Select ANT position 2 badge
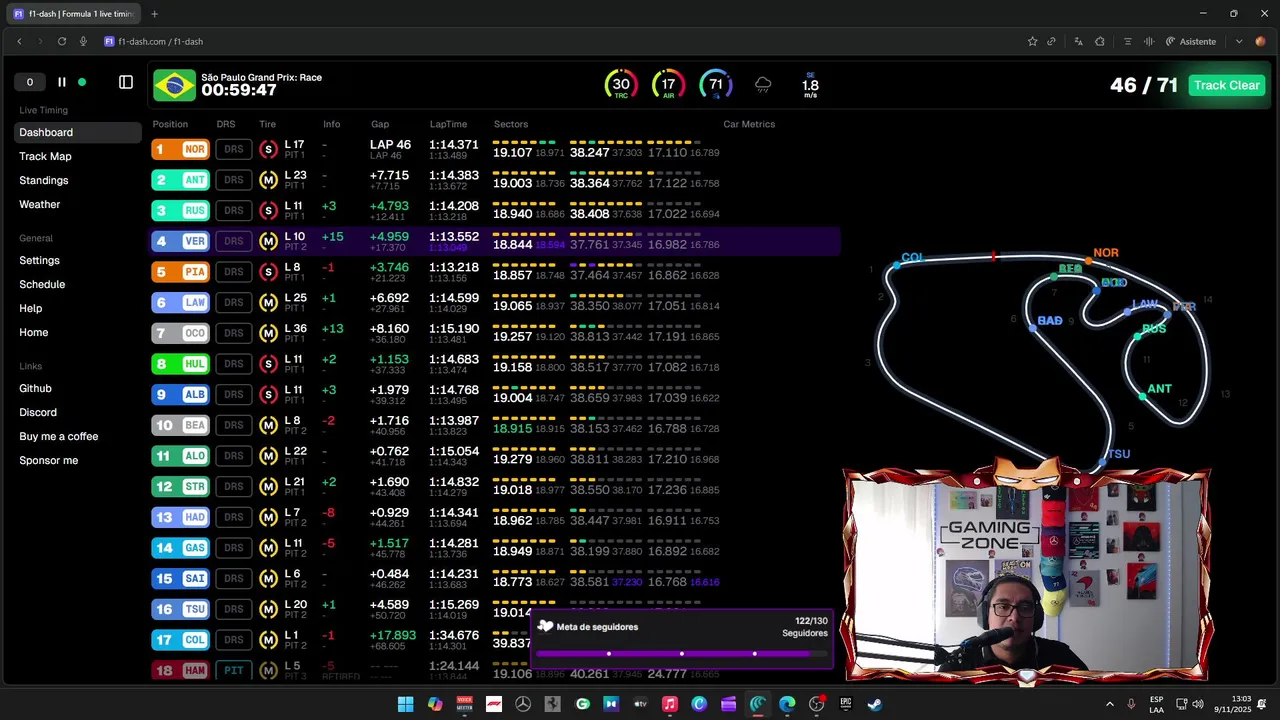The width and height of the screenshot is (1280, 720). [180, 180]
